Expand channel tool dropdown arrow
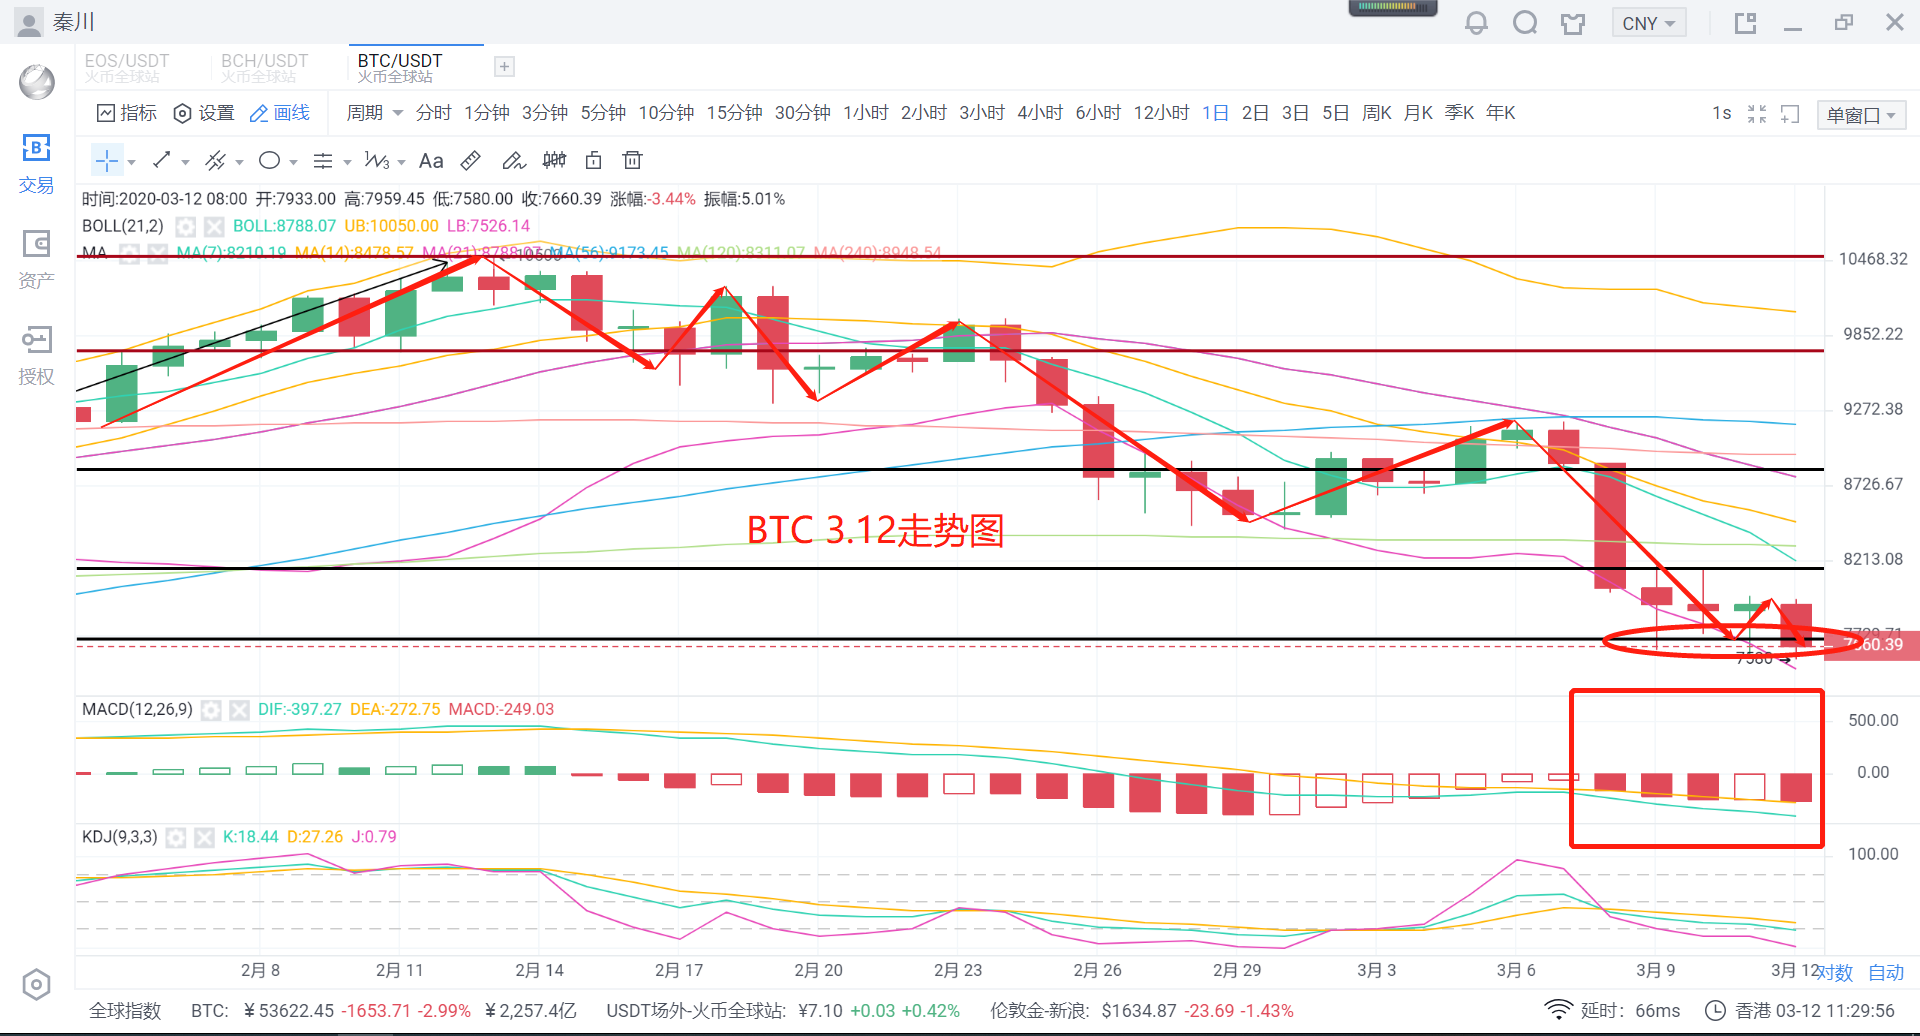Image resolution: width=1920 pixels, height=1036 pixels. point(239,162)
